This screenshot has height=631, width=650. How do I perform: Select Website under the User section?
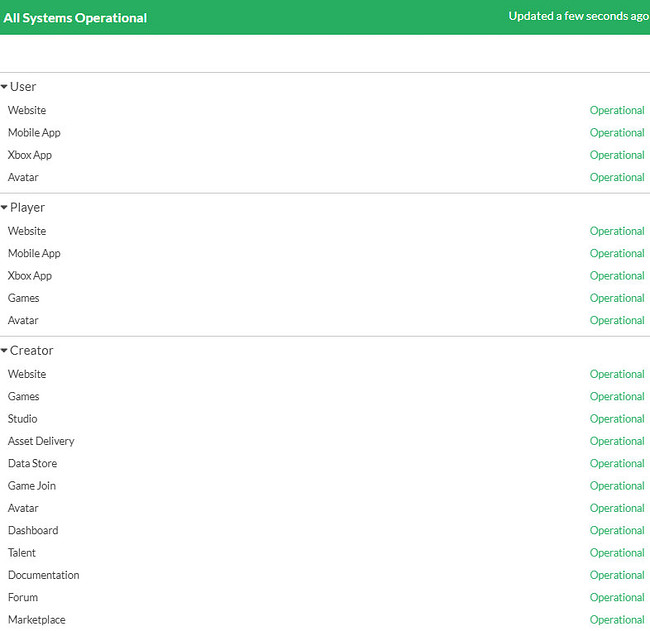(x=27, y=110)
